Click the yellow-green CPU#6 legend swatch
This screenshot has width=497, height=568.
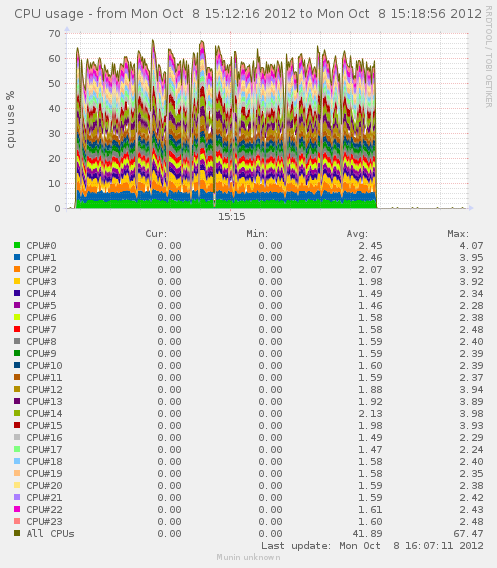pos(17,317)
